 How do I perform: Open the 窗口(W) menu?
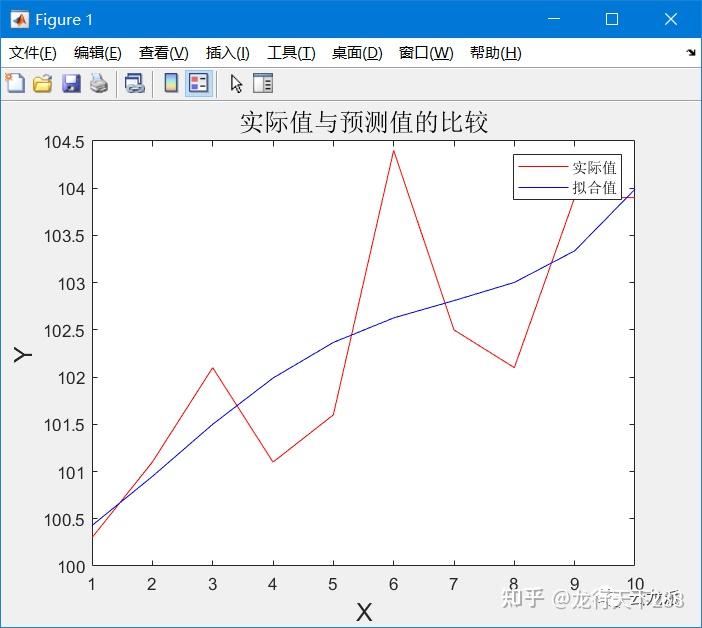(426, 53)
